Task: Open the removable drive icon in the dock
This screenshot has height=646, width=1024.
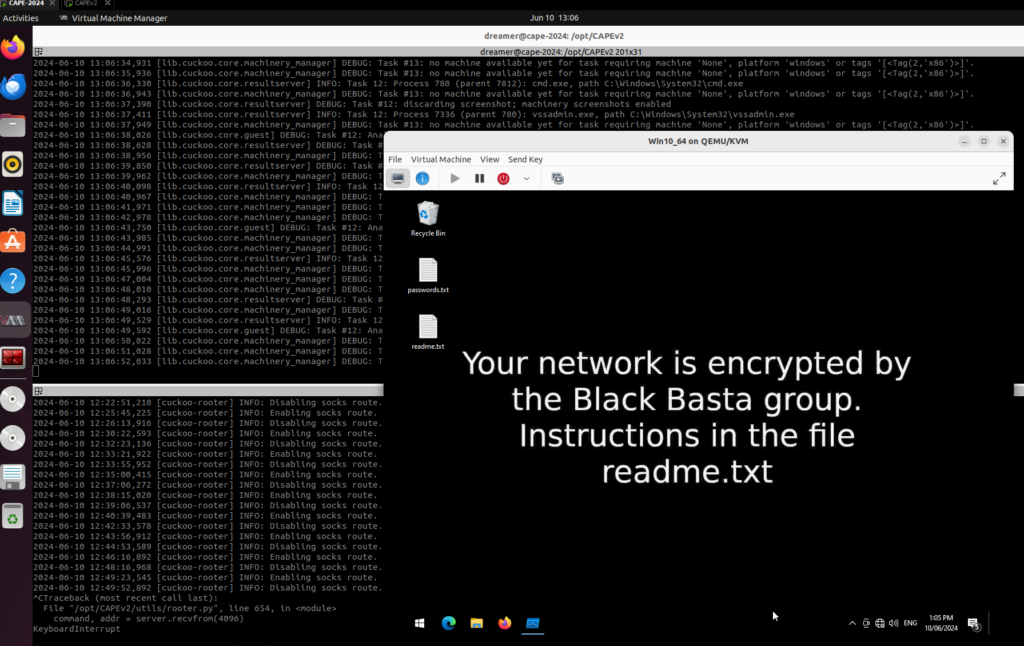Action: pos(13,477)
